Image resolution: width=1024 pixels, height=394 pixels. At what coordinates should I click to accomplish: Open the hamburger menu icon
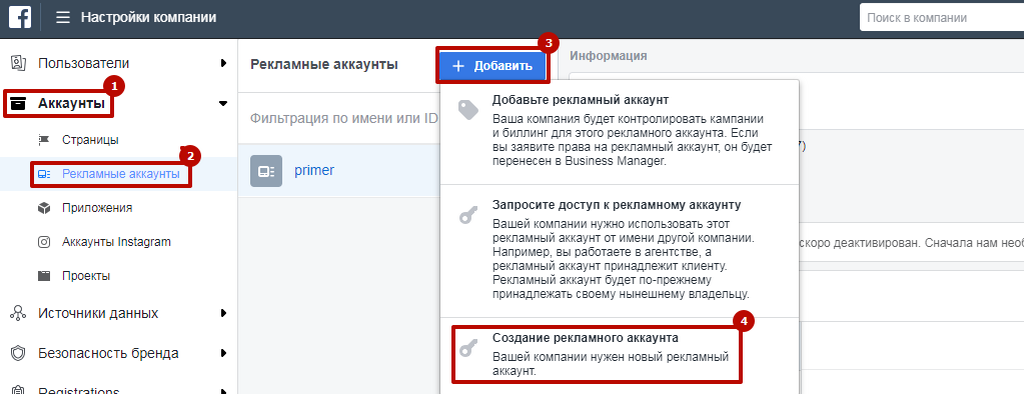[63, 18]
